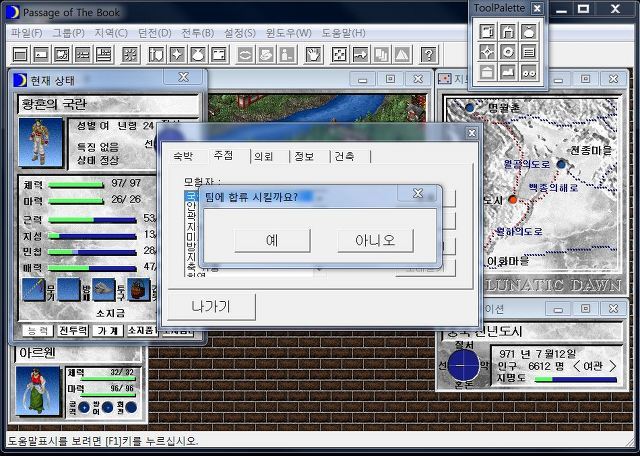
Task: Click the 천종마을 town marker on map
Action: (562, 164)
